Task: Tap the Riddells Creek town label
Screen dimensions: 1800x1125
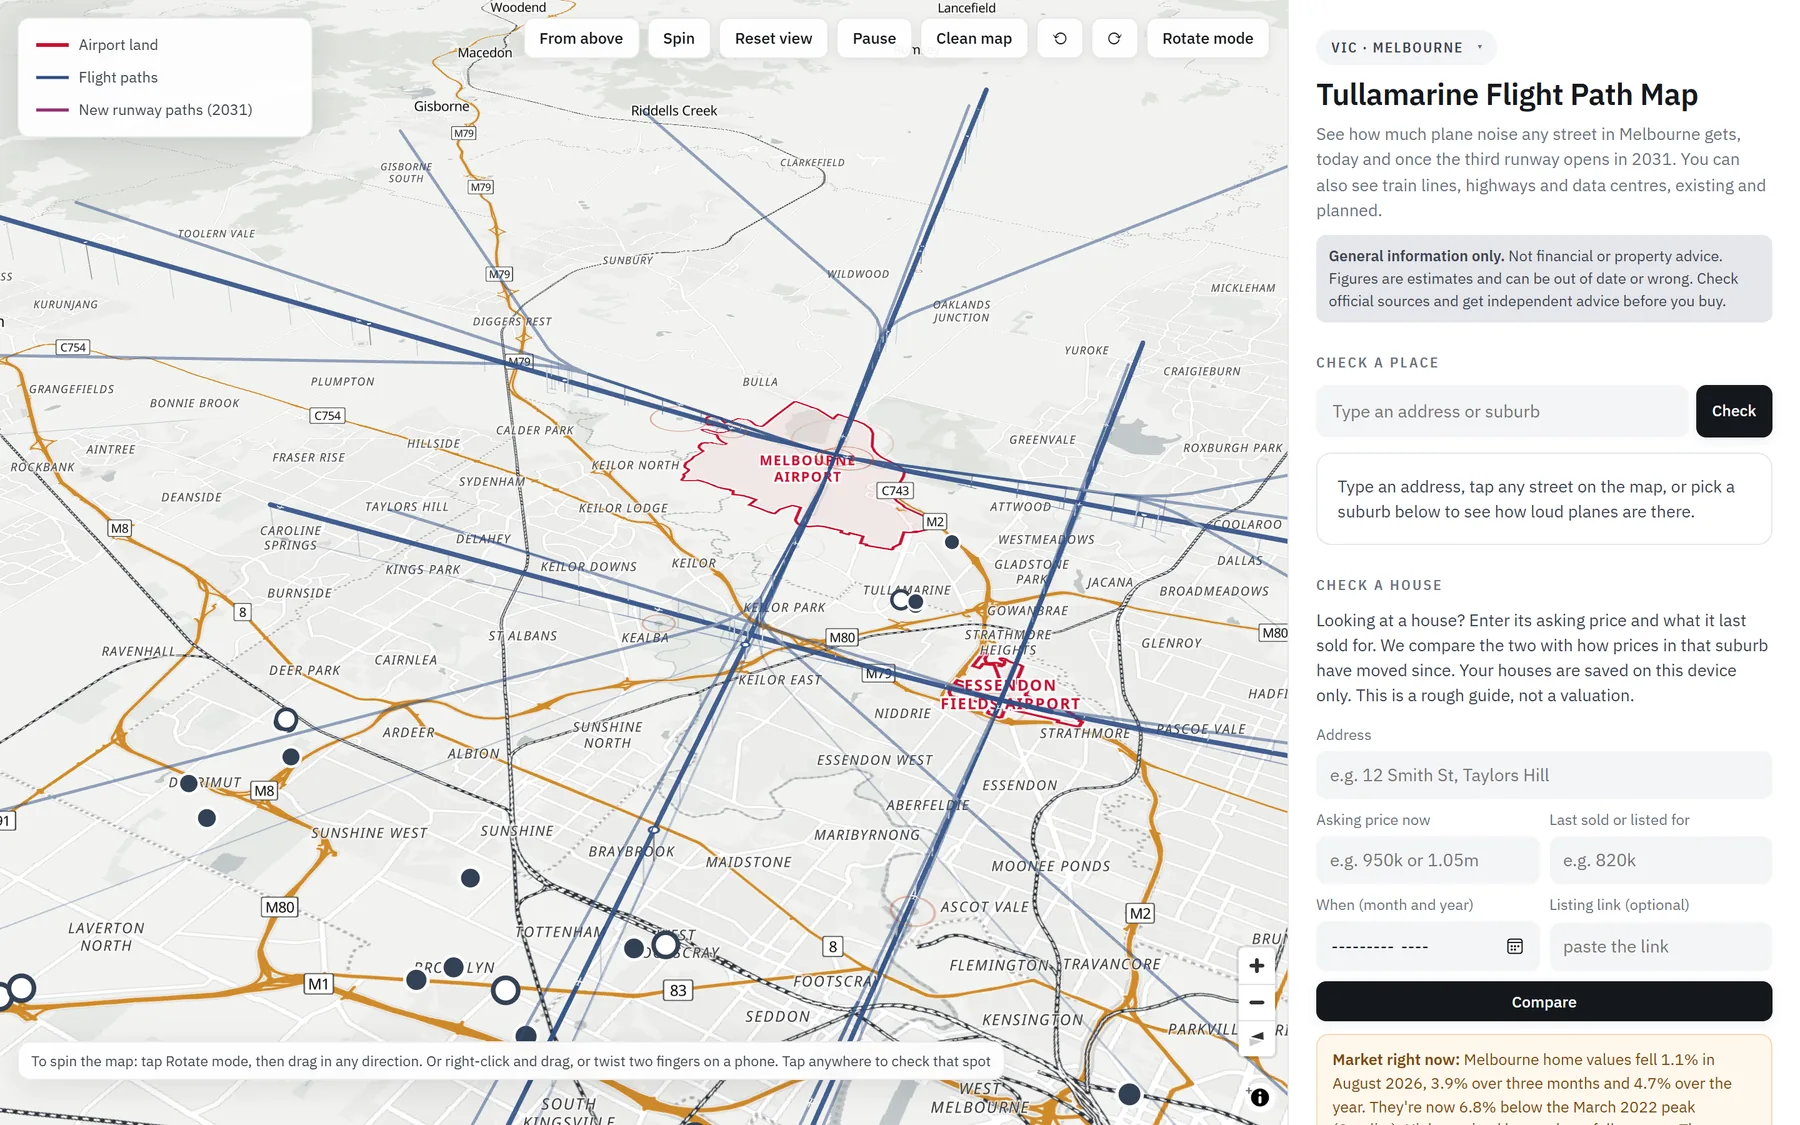Action: [674, 110]
